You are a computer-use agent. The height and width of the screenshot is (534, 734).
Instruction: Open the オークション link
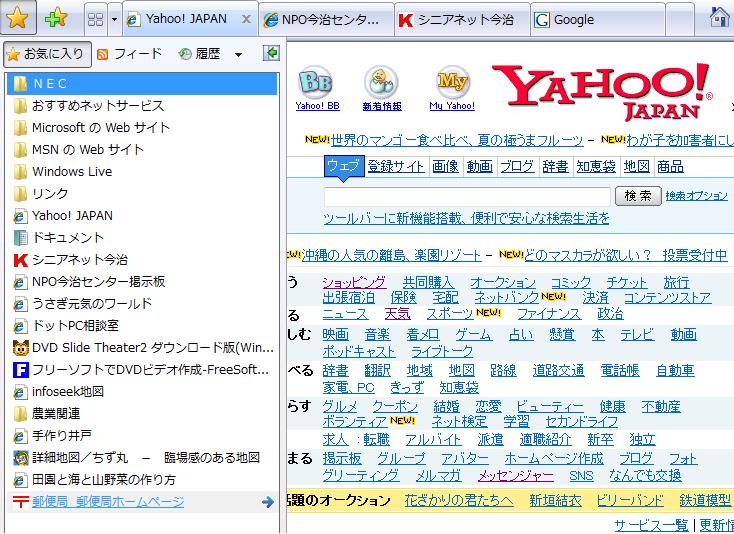503,282
